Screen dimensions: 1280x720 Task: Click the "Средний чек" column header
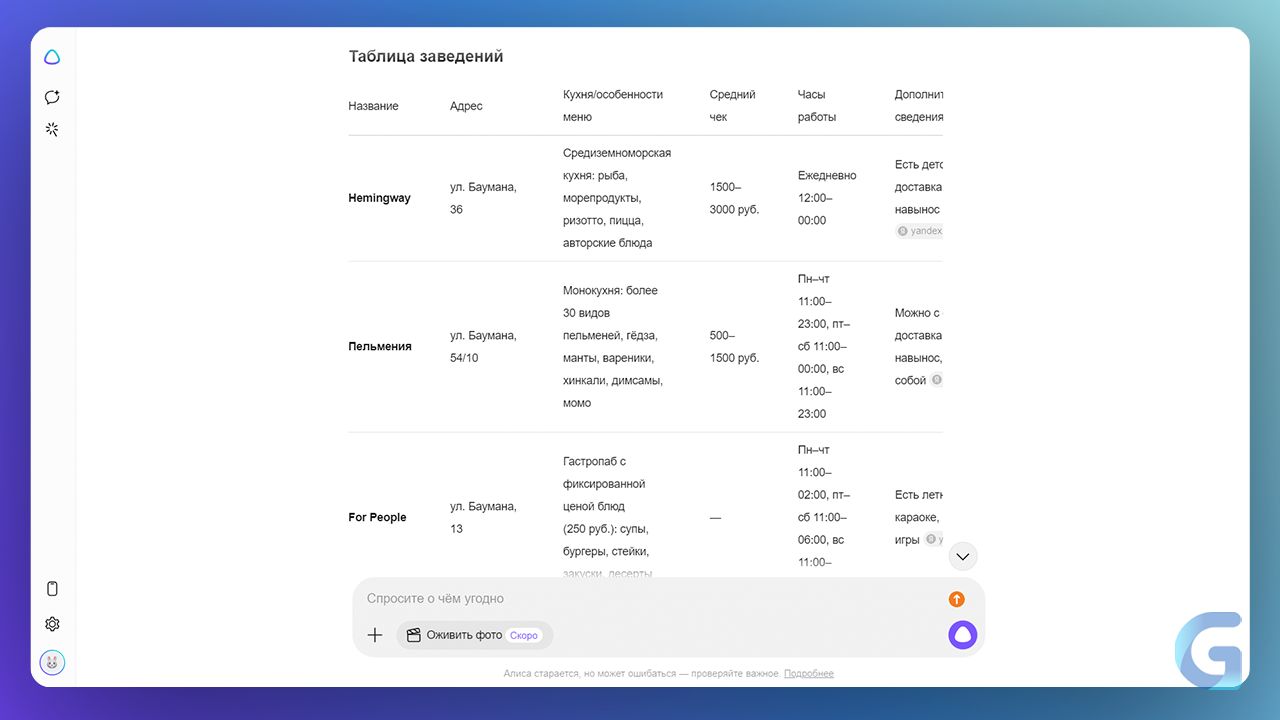tap(732, 105)
